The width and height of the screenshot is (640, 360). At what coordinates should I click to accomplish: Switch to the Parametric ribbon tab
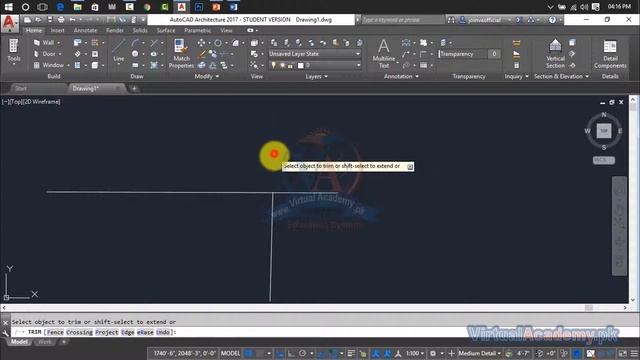pos(198,30)
